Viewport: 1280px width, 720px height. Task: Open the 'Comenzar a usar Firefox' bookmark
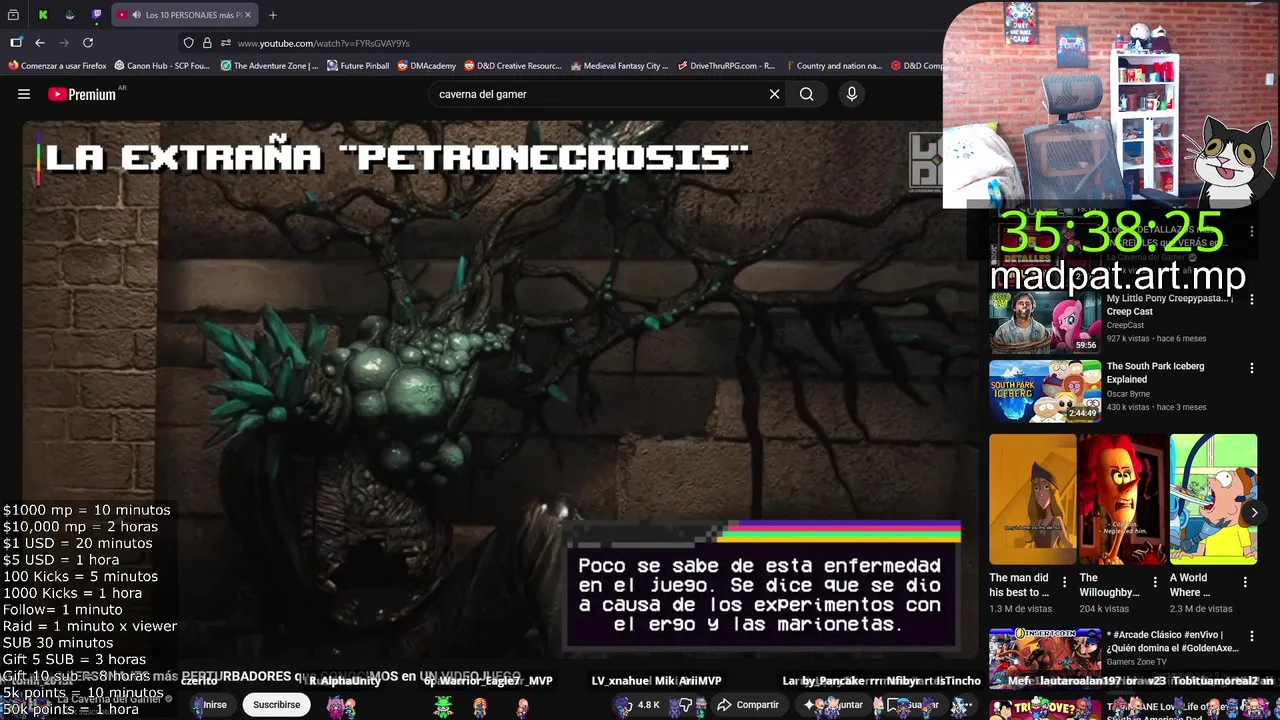[x=57, y=66]
